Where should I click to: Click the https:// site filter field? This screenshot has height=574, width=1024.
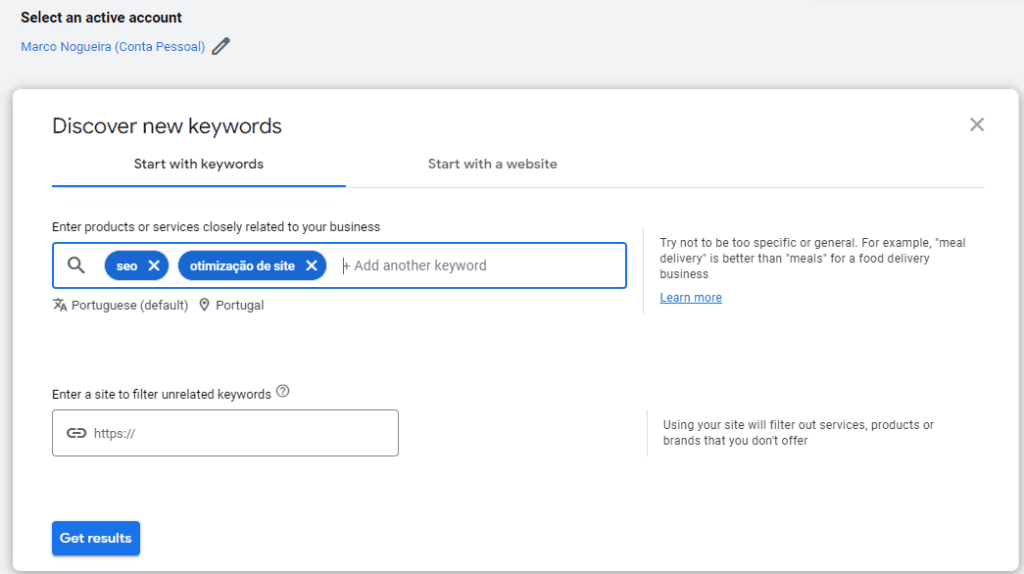(225, 433)
